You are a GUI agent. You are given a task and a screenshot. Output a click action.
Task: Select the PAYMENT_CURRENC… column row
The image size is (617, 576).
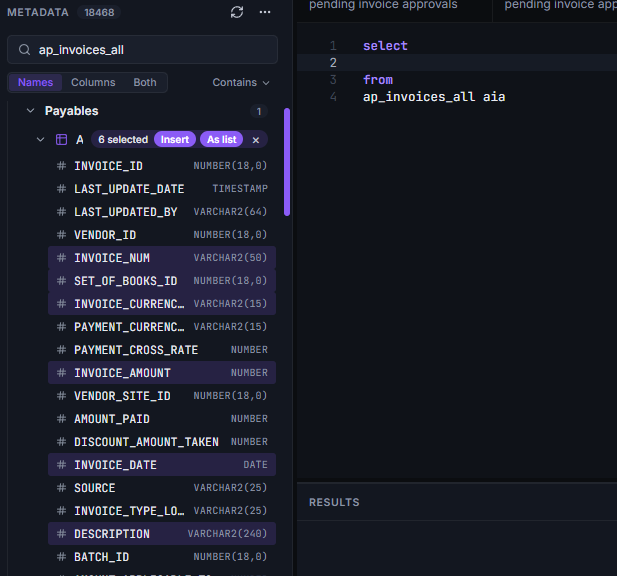162,327
